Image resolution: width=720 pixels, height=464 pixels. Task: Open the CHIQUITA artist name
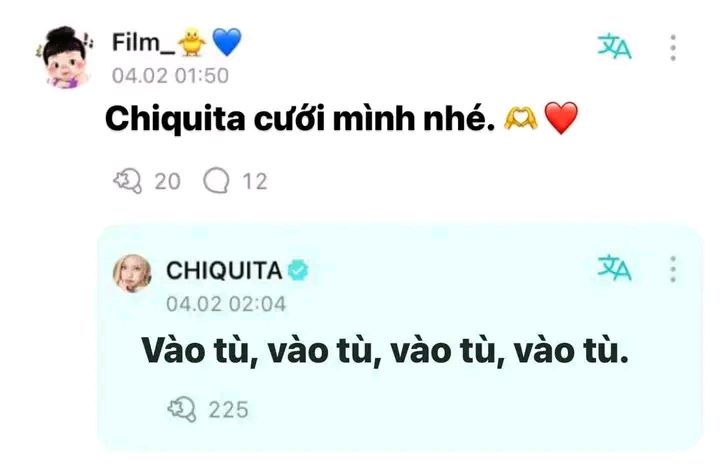pyautogui.click(x=224, y=270)
